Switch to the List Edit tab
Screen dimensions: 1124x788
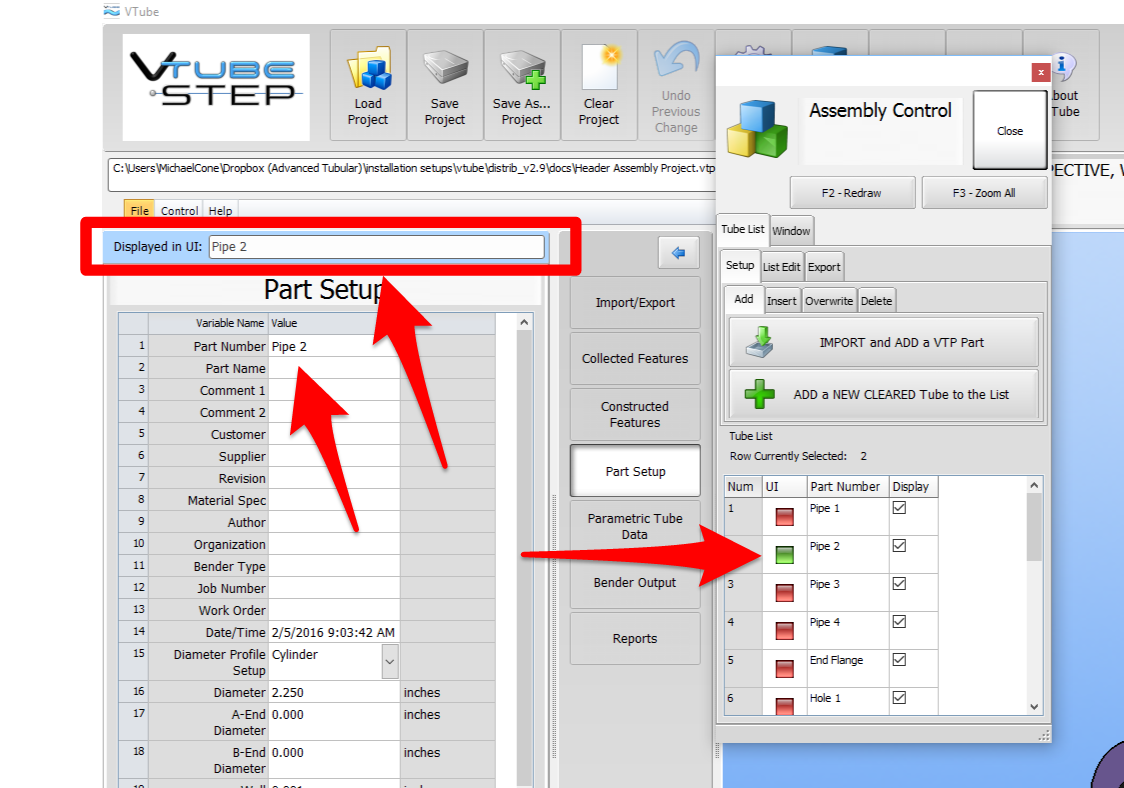click(x=781, y=267)
